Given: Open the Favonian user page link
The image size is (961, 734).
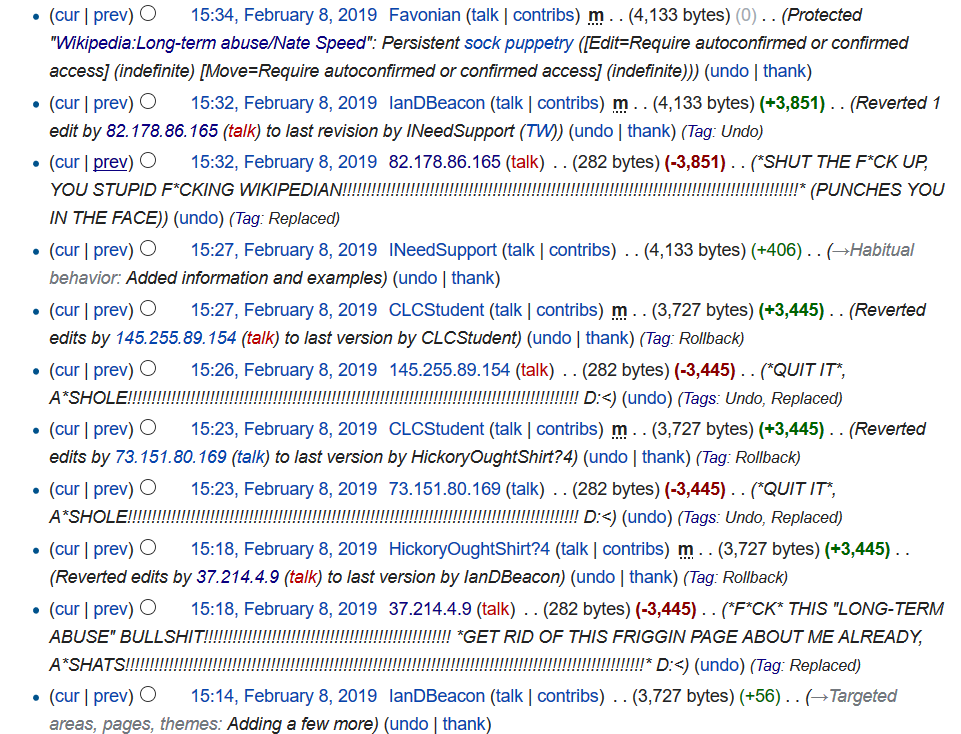Looking at the screenshot, I should (425, 15).
